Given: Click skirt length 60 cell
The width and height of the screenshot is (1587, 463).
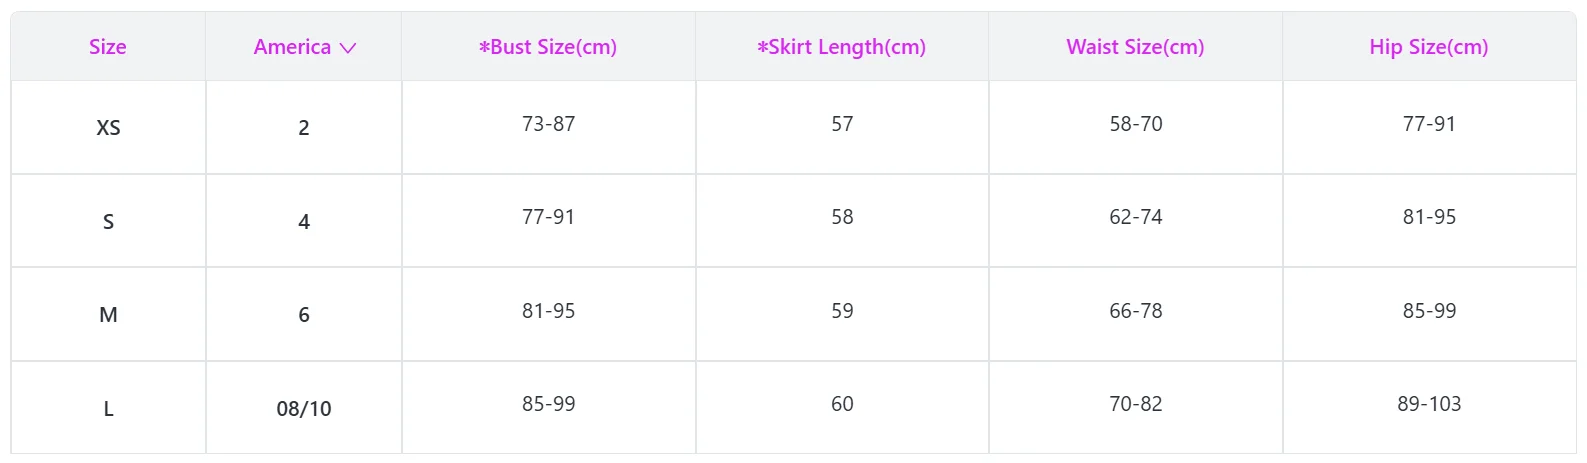Looking at the screenshot, I should pyautogui.click(x=842, y=404).
